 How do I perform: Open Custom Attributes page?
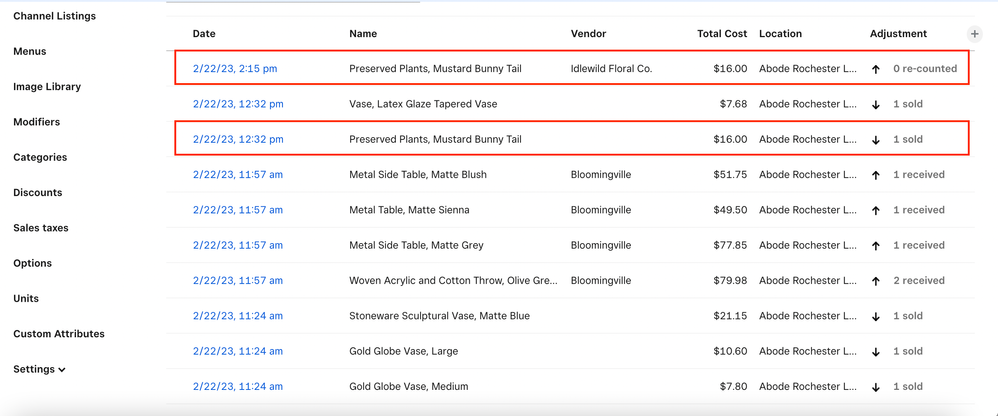click(58, 334)
